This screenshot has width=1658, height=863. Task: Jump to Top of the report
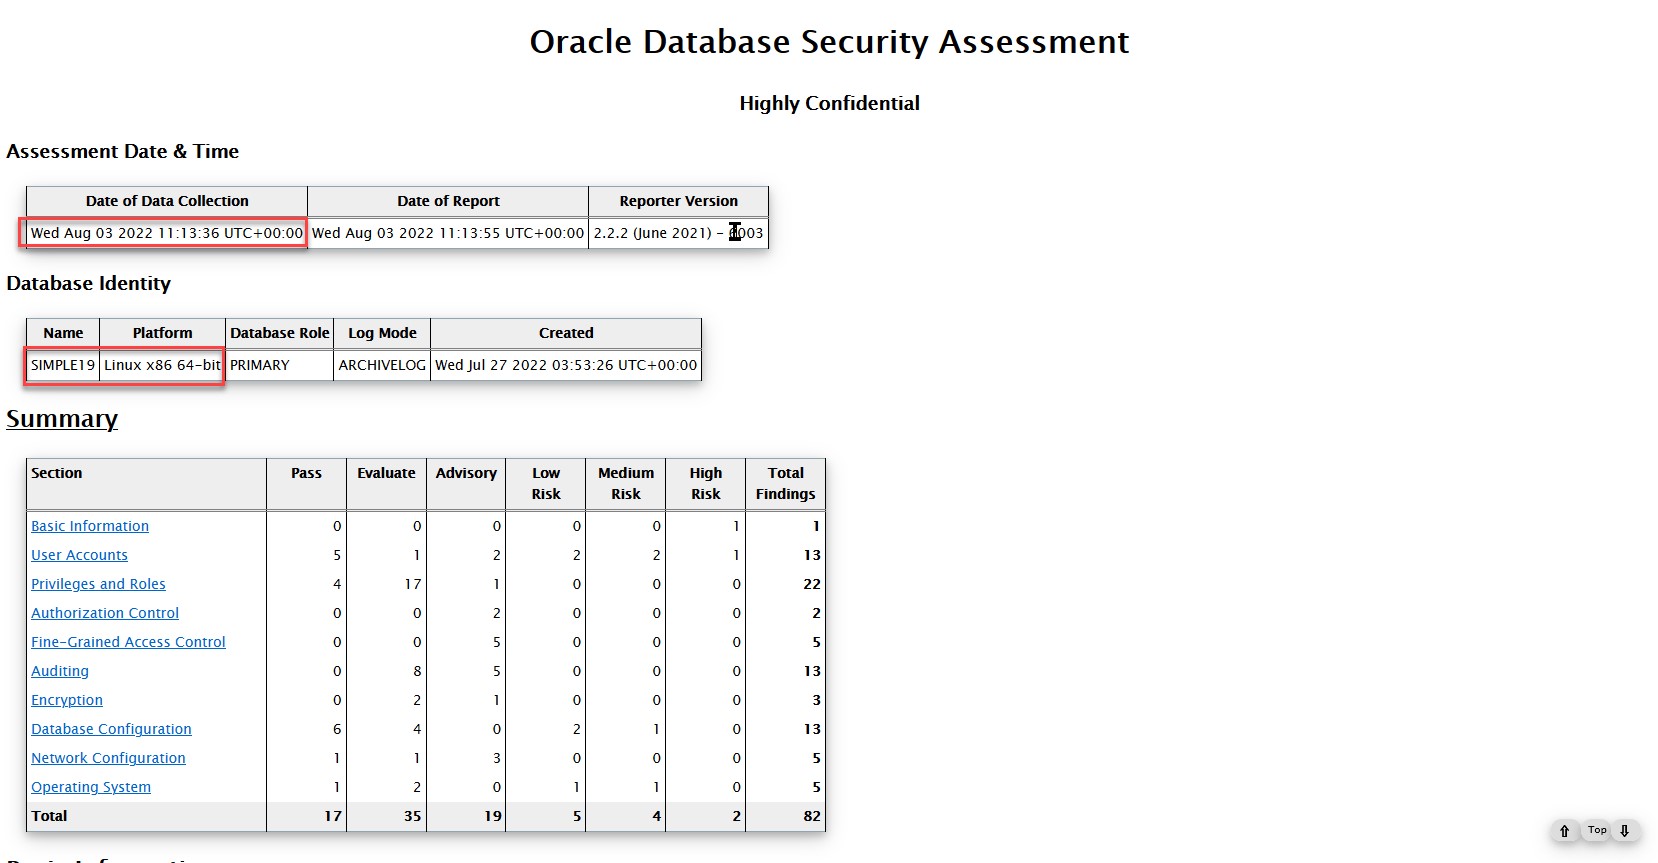pos(1597,830)
